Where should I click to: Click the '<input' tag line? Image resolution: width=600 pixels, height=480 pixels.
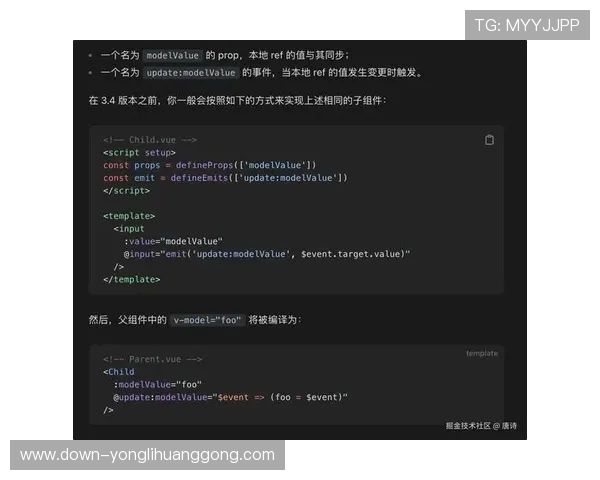click(x=129, y=229)
